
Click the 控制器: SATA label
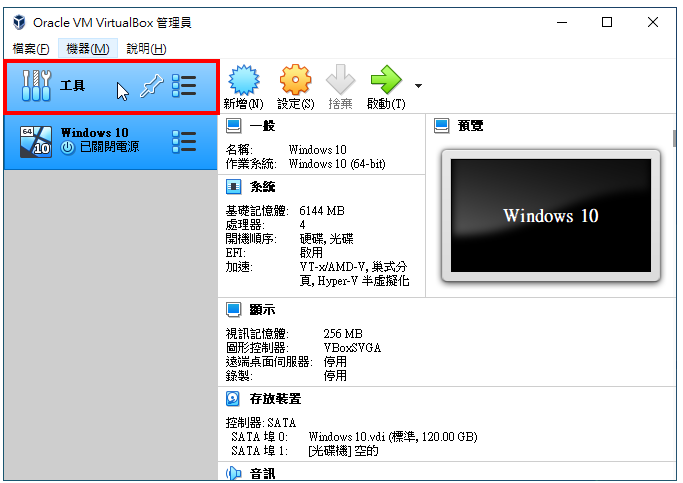click(260, 423)
